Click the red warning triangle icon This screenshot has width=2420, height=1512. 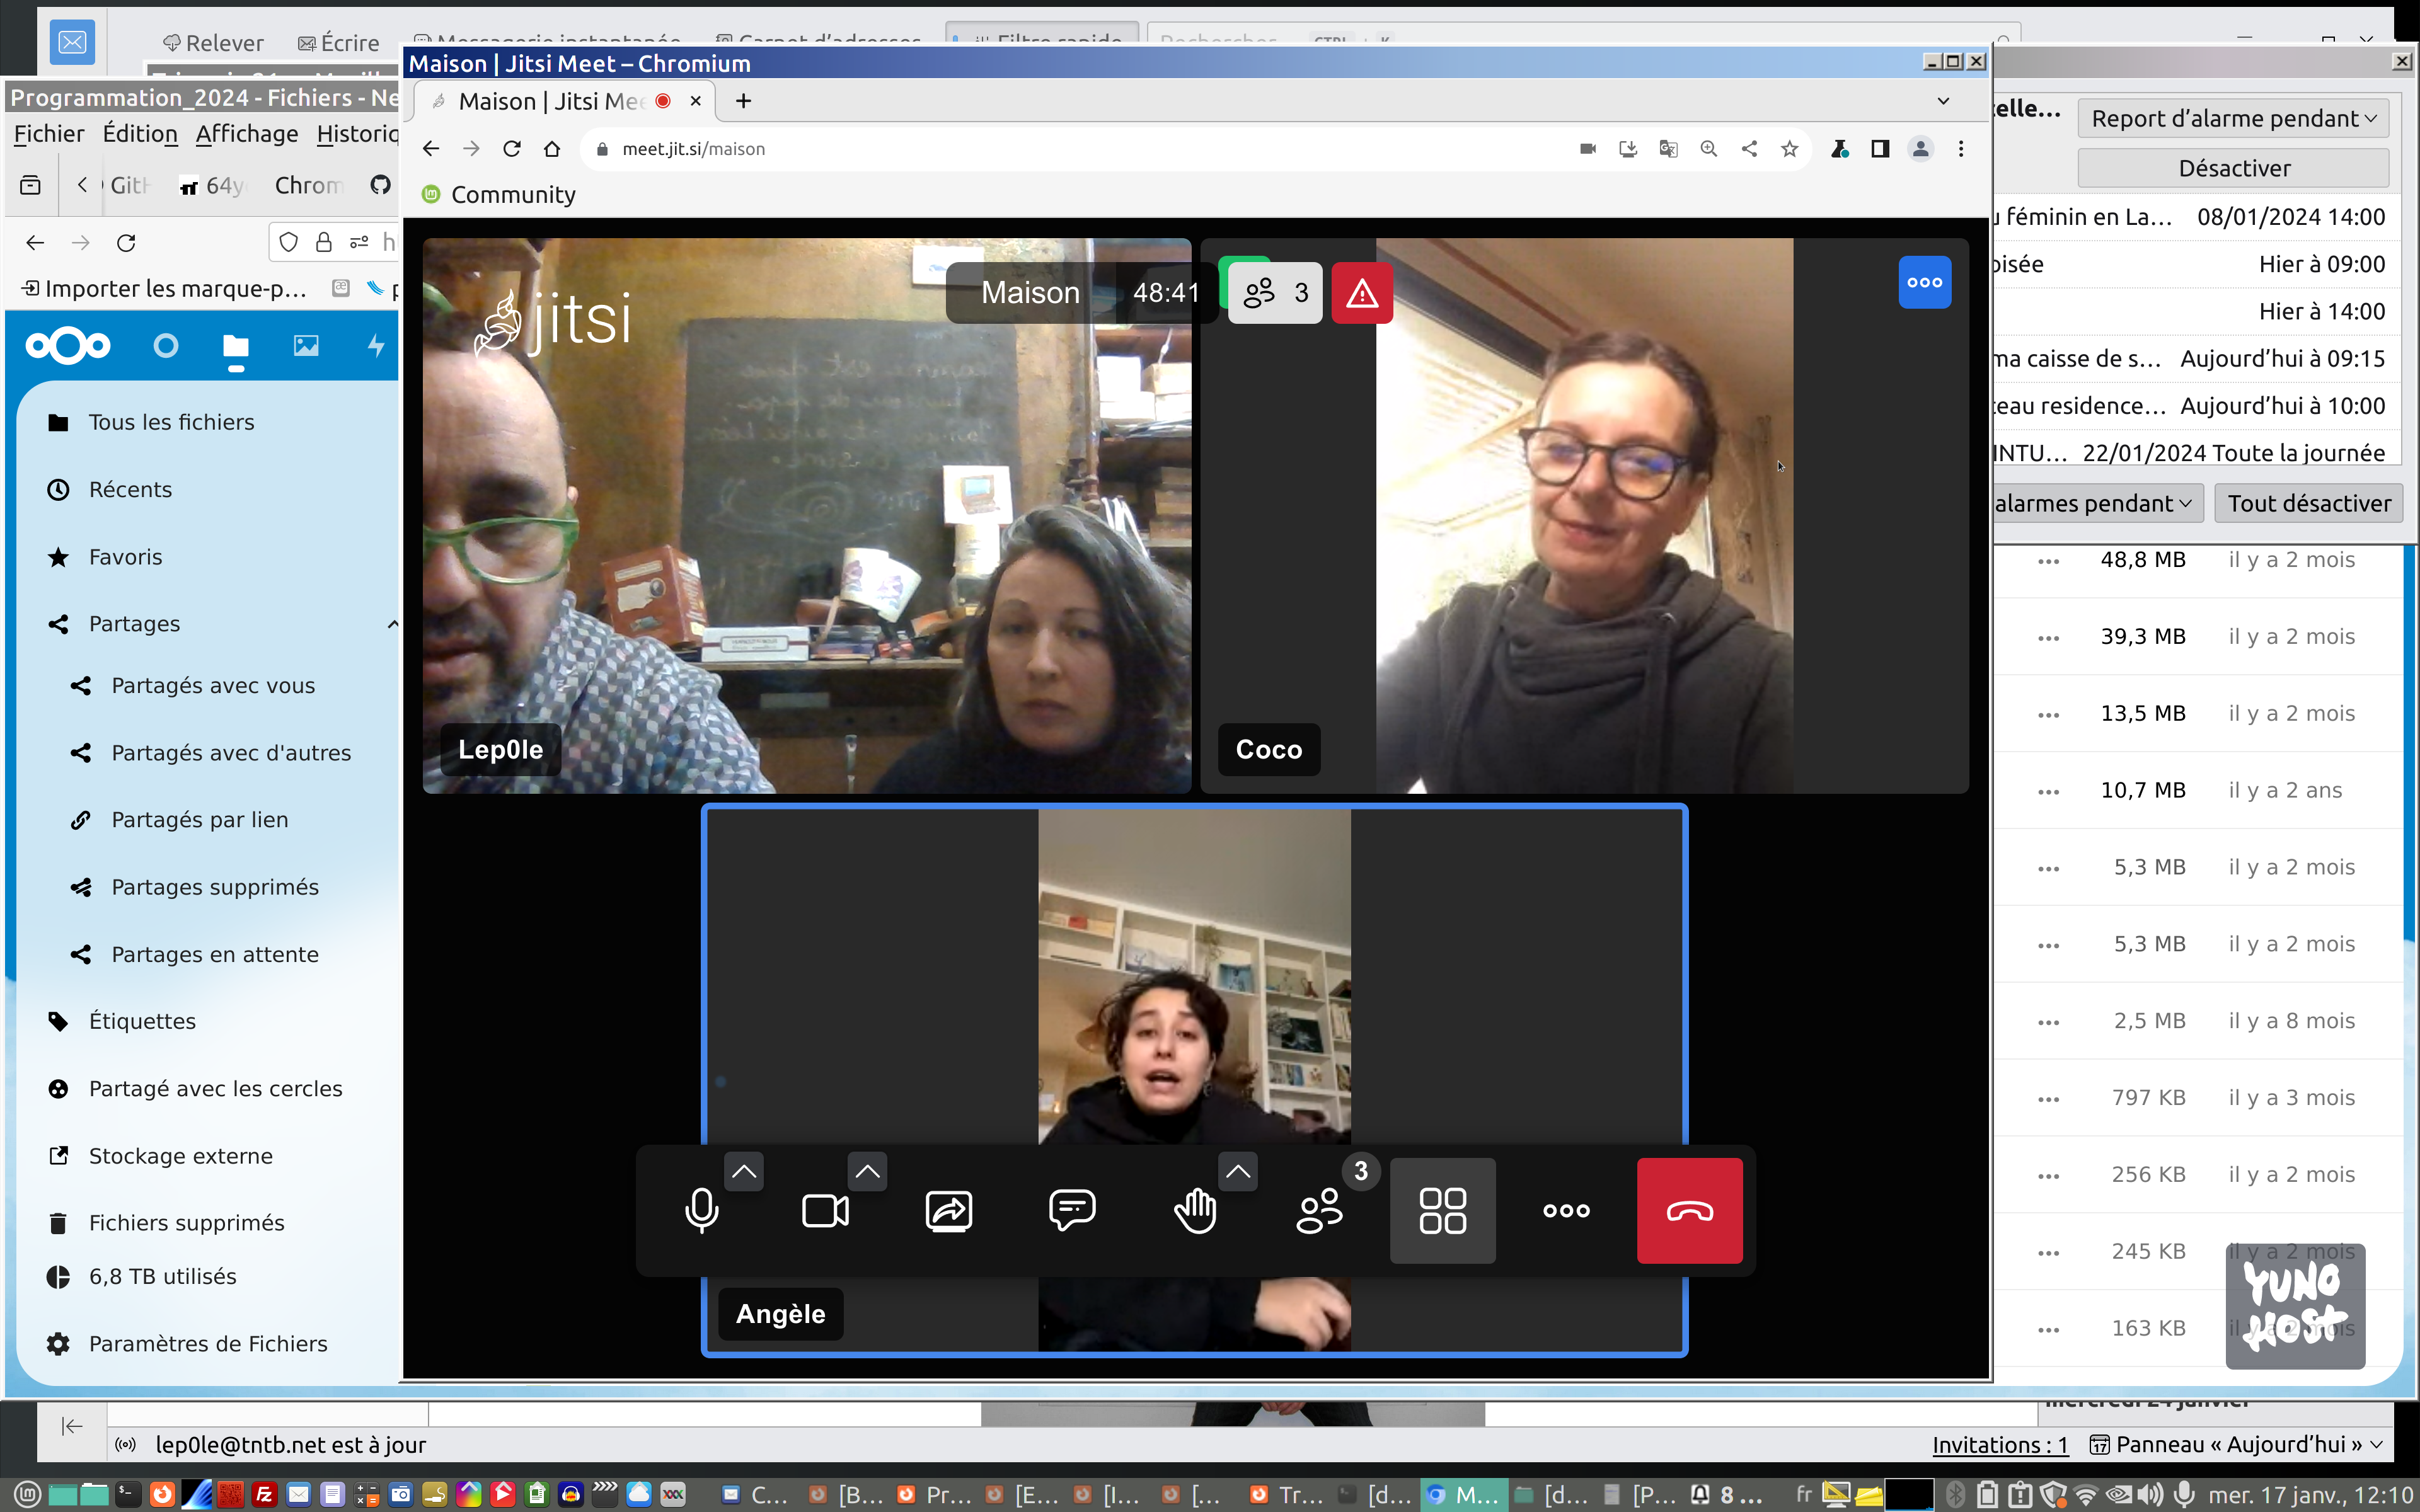1361,293
